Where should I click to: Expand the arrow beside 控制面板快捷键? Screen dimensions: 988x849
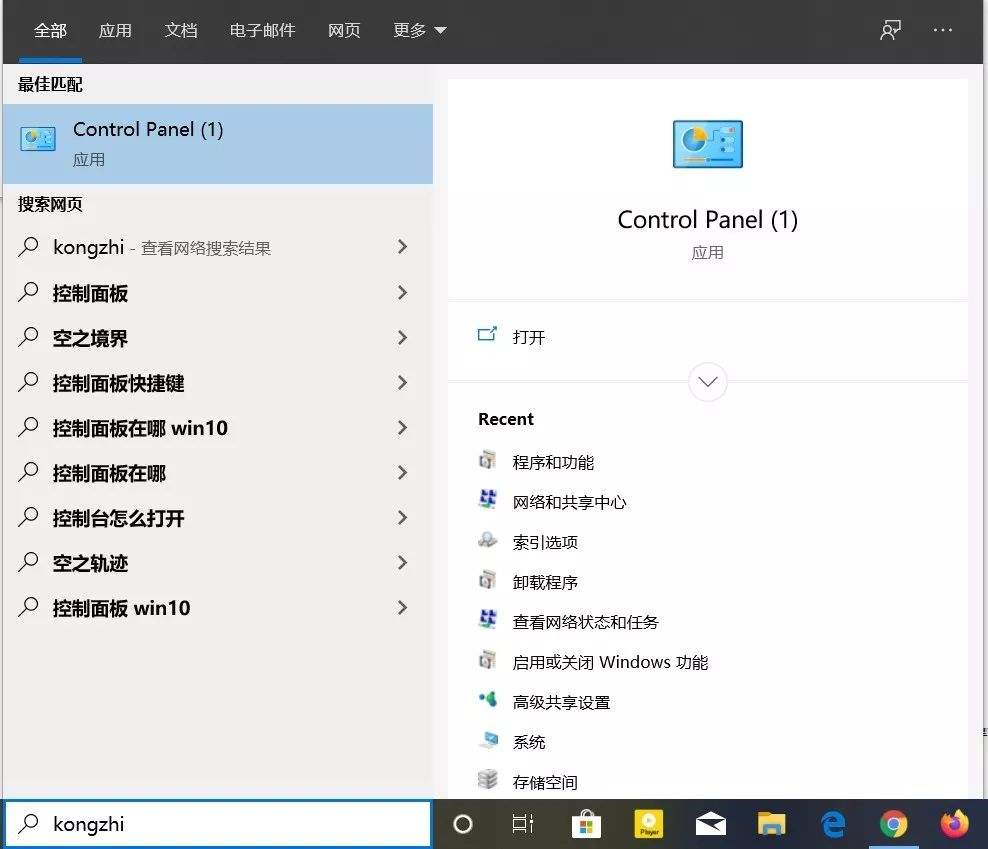click(x=403, y=383)
